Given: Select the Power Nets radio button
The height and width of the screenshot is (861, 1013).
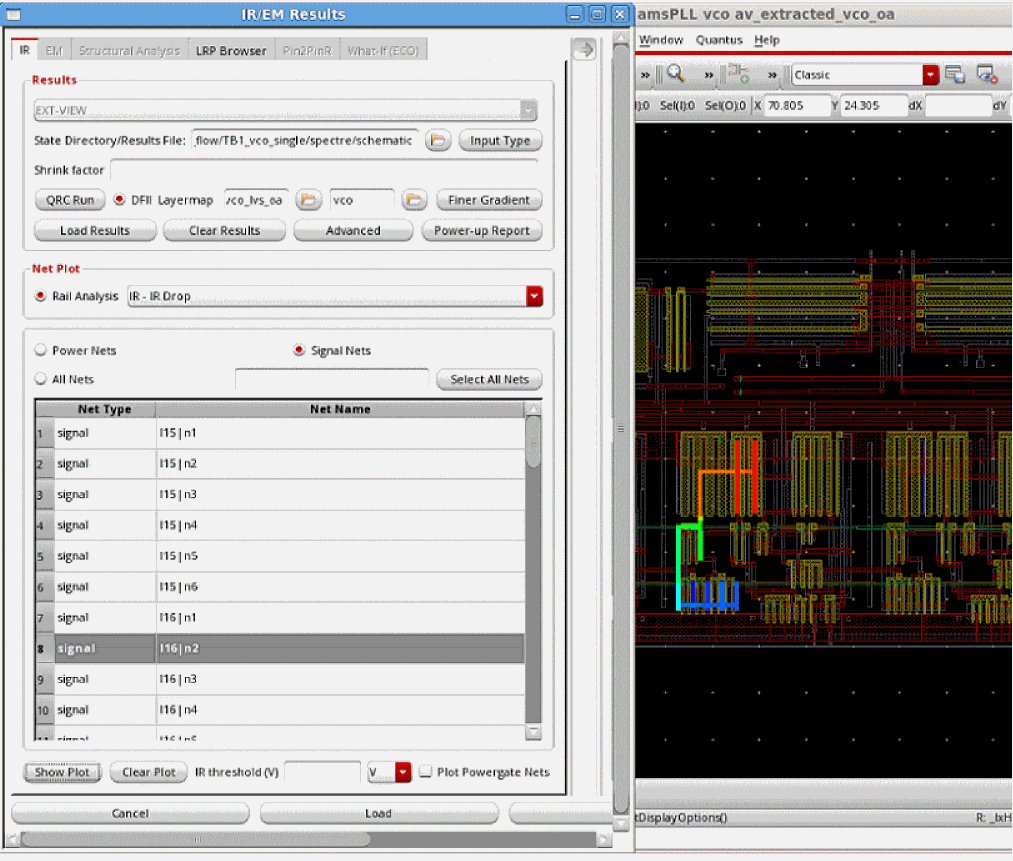Looking at the screenshot, I should point(41,351).
